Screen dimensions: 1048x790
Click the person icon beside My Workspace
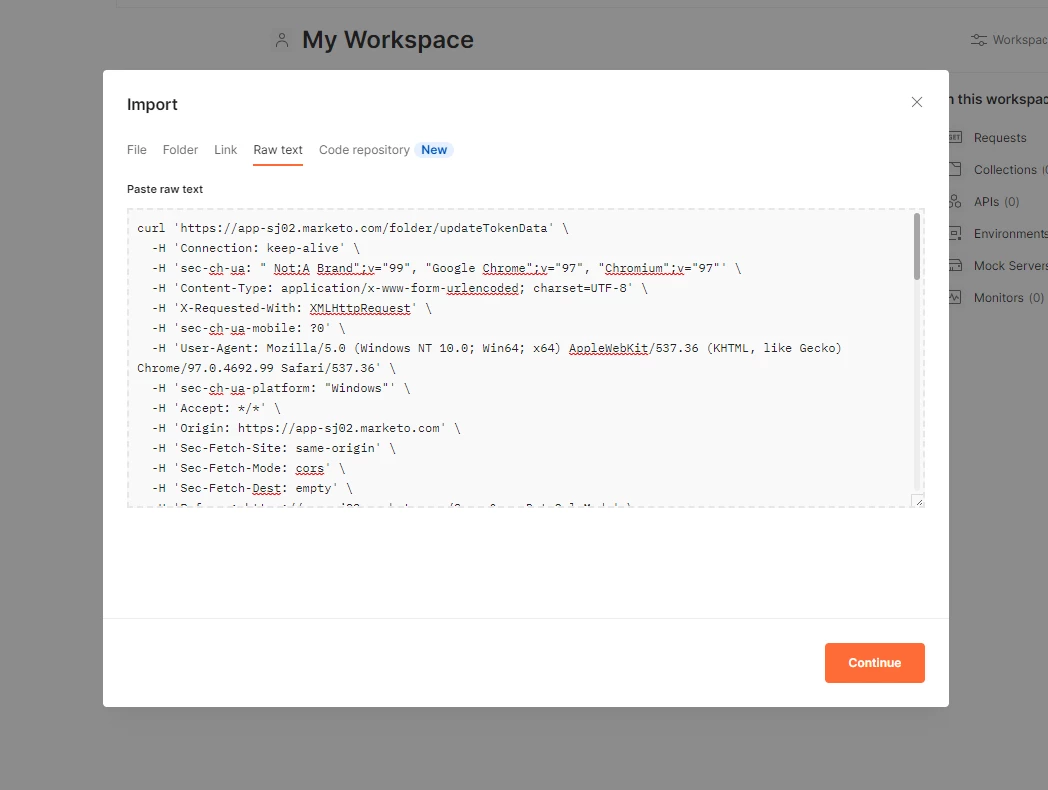282,40
